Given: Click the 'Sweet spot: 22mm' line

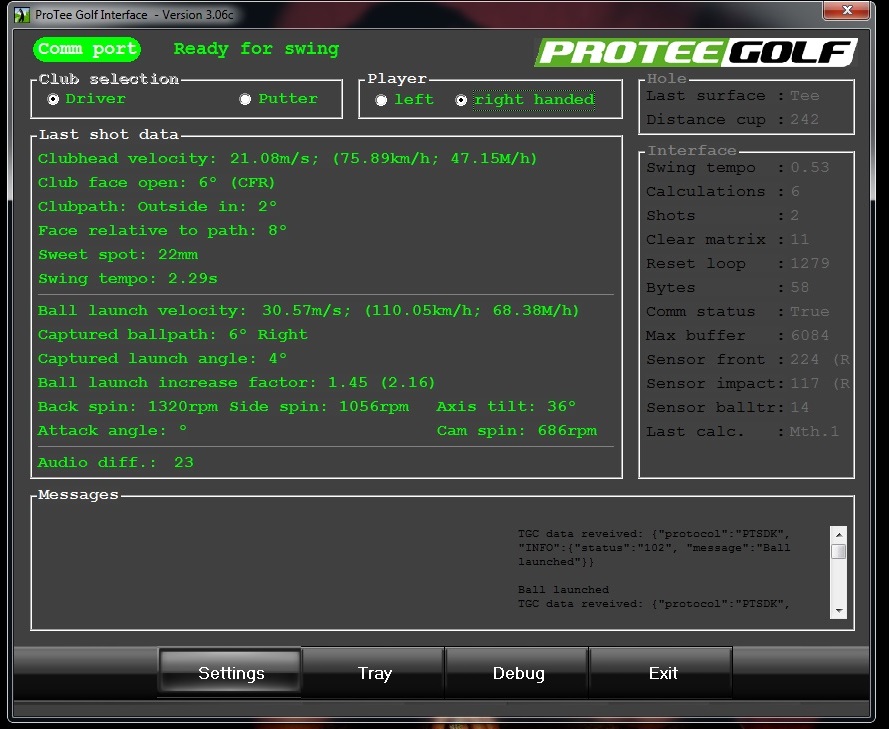Looking at the screenshot, I should 118,255.
